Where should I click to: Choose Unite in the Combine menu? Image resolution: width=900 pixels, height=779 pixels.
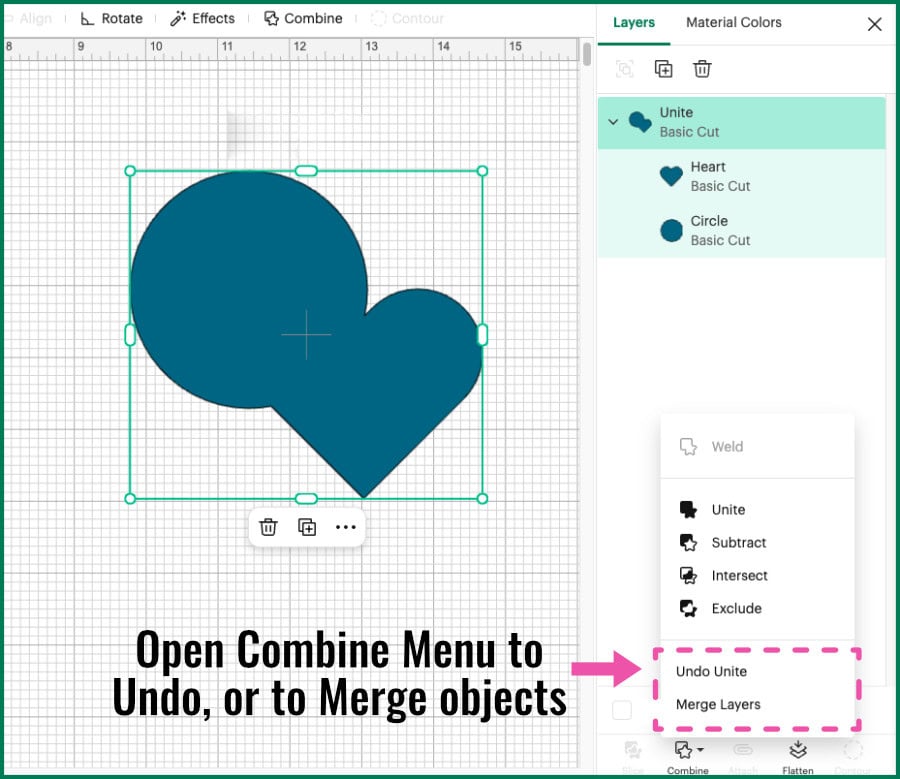[x=757, y=509]
